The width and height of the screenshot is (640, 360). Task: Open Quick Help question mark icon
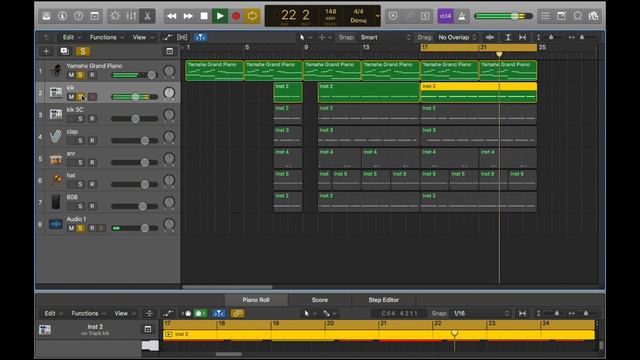click(78, 16)
